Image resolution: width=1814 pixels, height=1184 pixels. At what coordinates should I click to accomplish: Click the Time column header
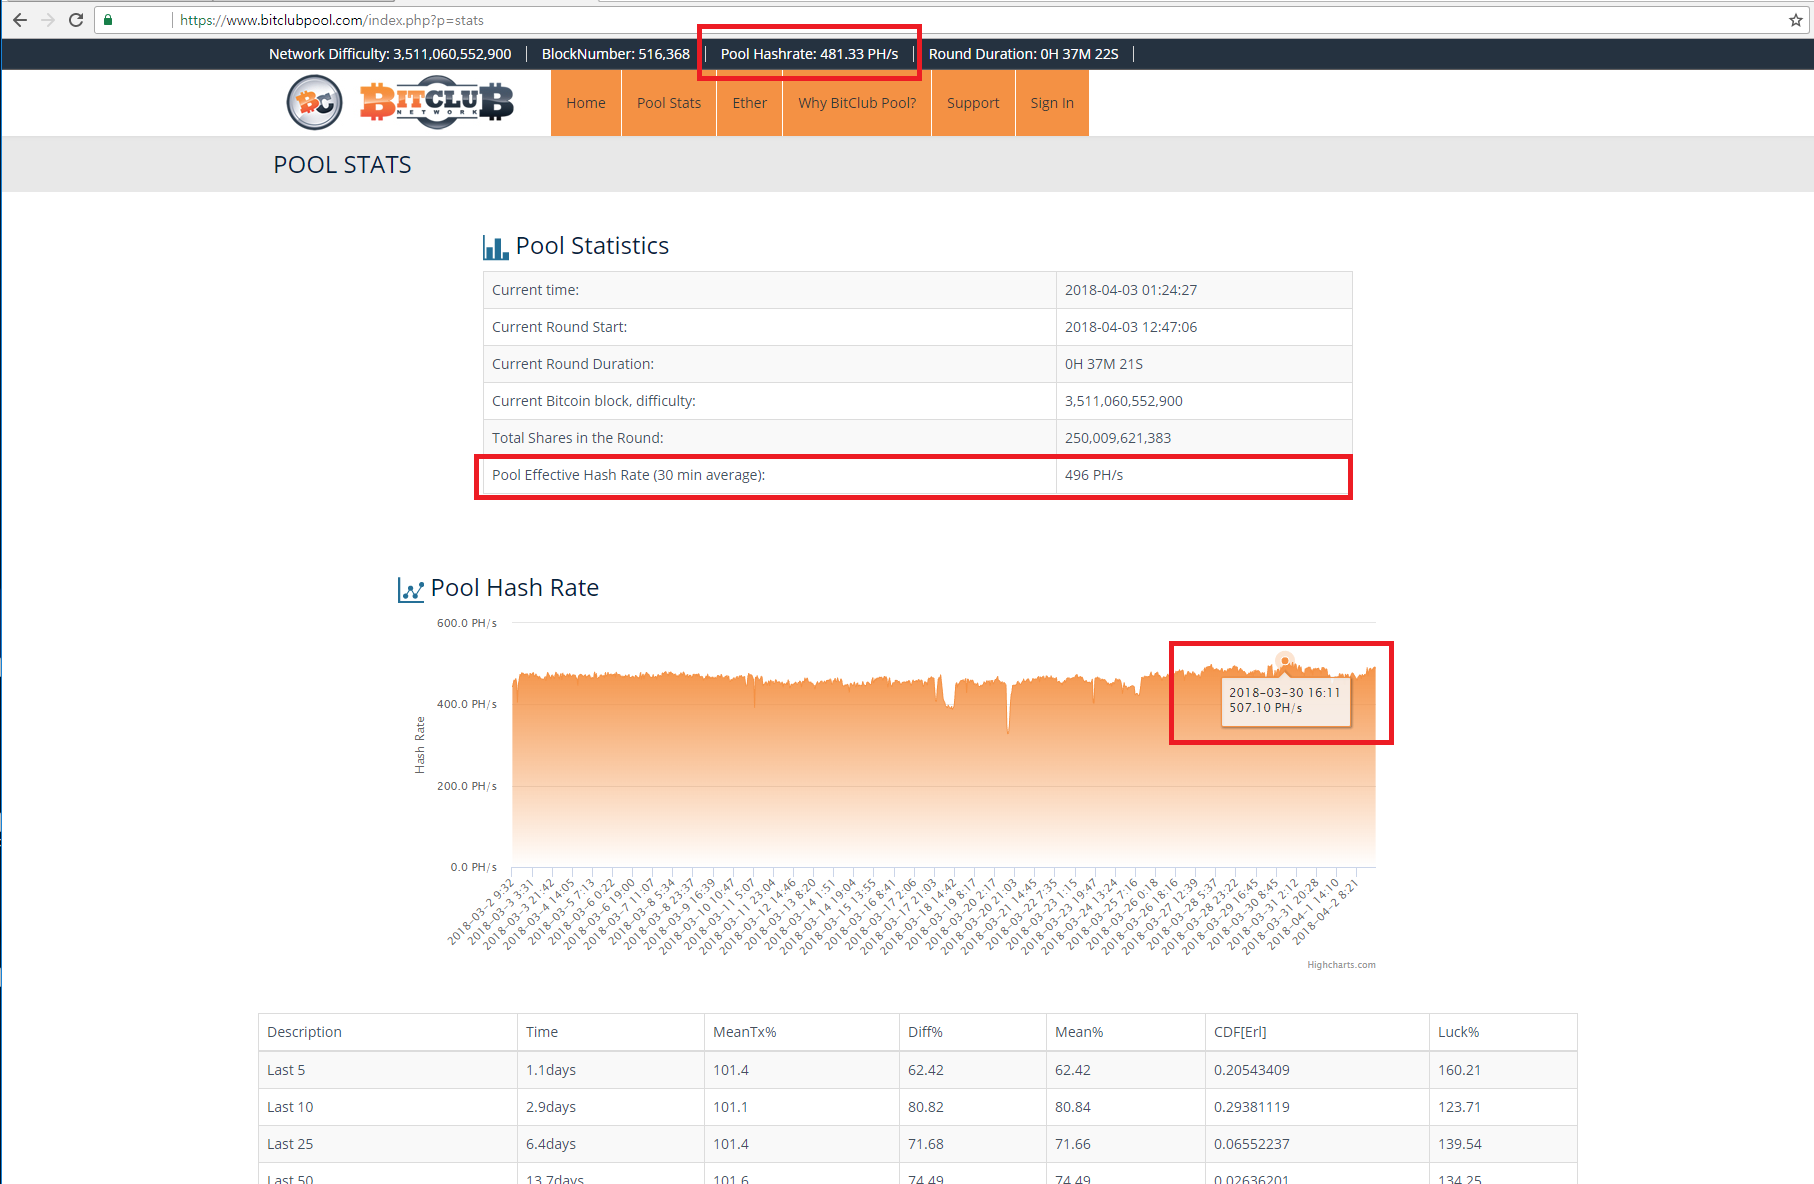point(542,1032)
